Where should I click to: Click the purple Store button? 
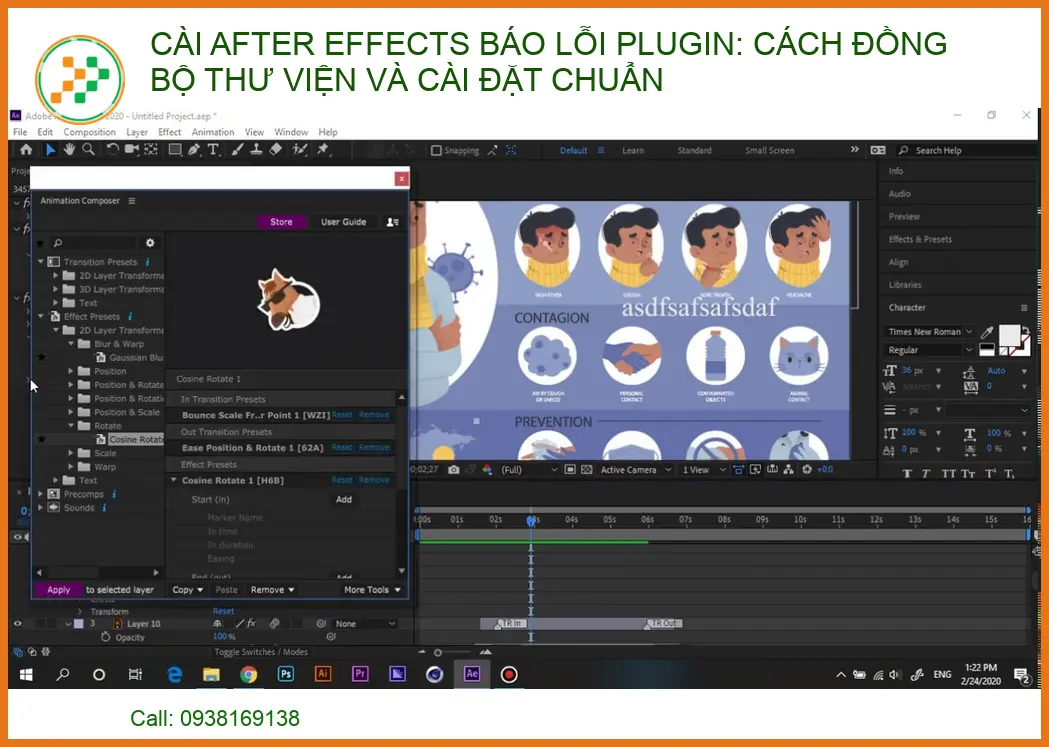coord(281,222)
